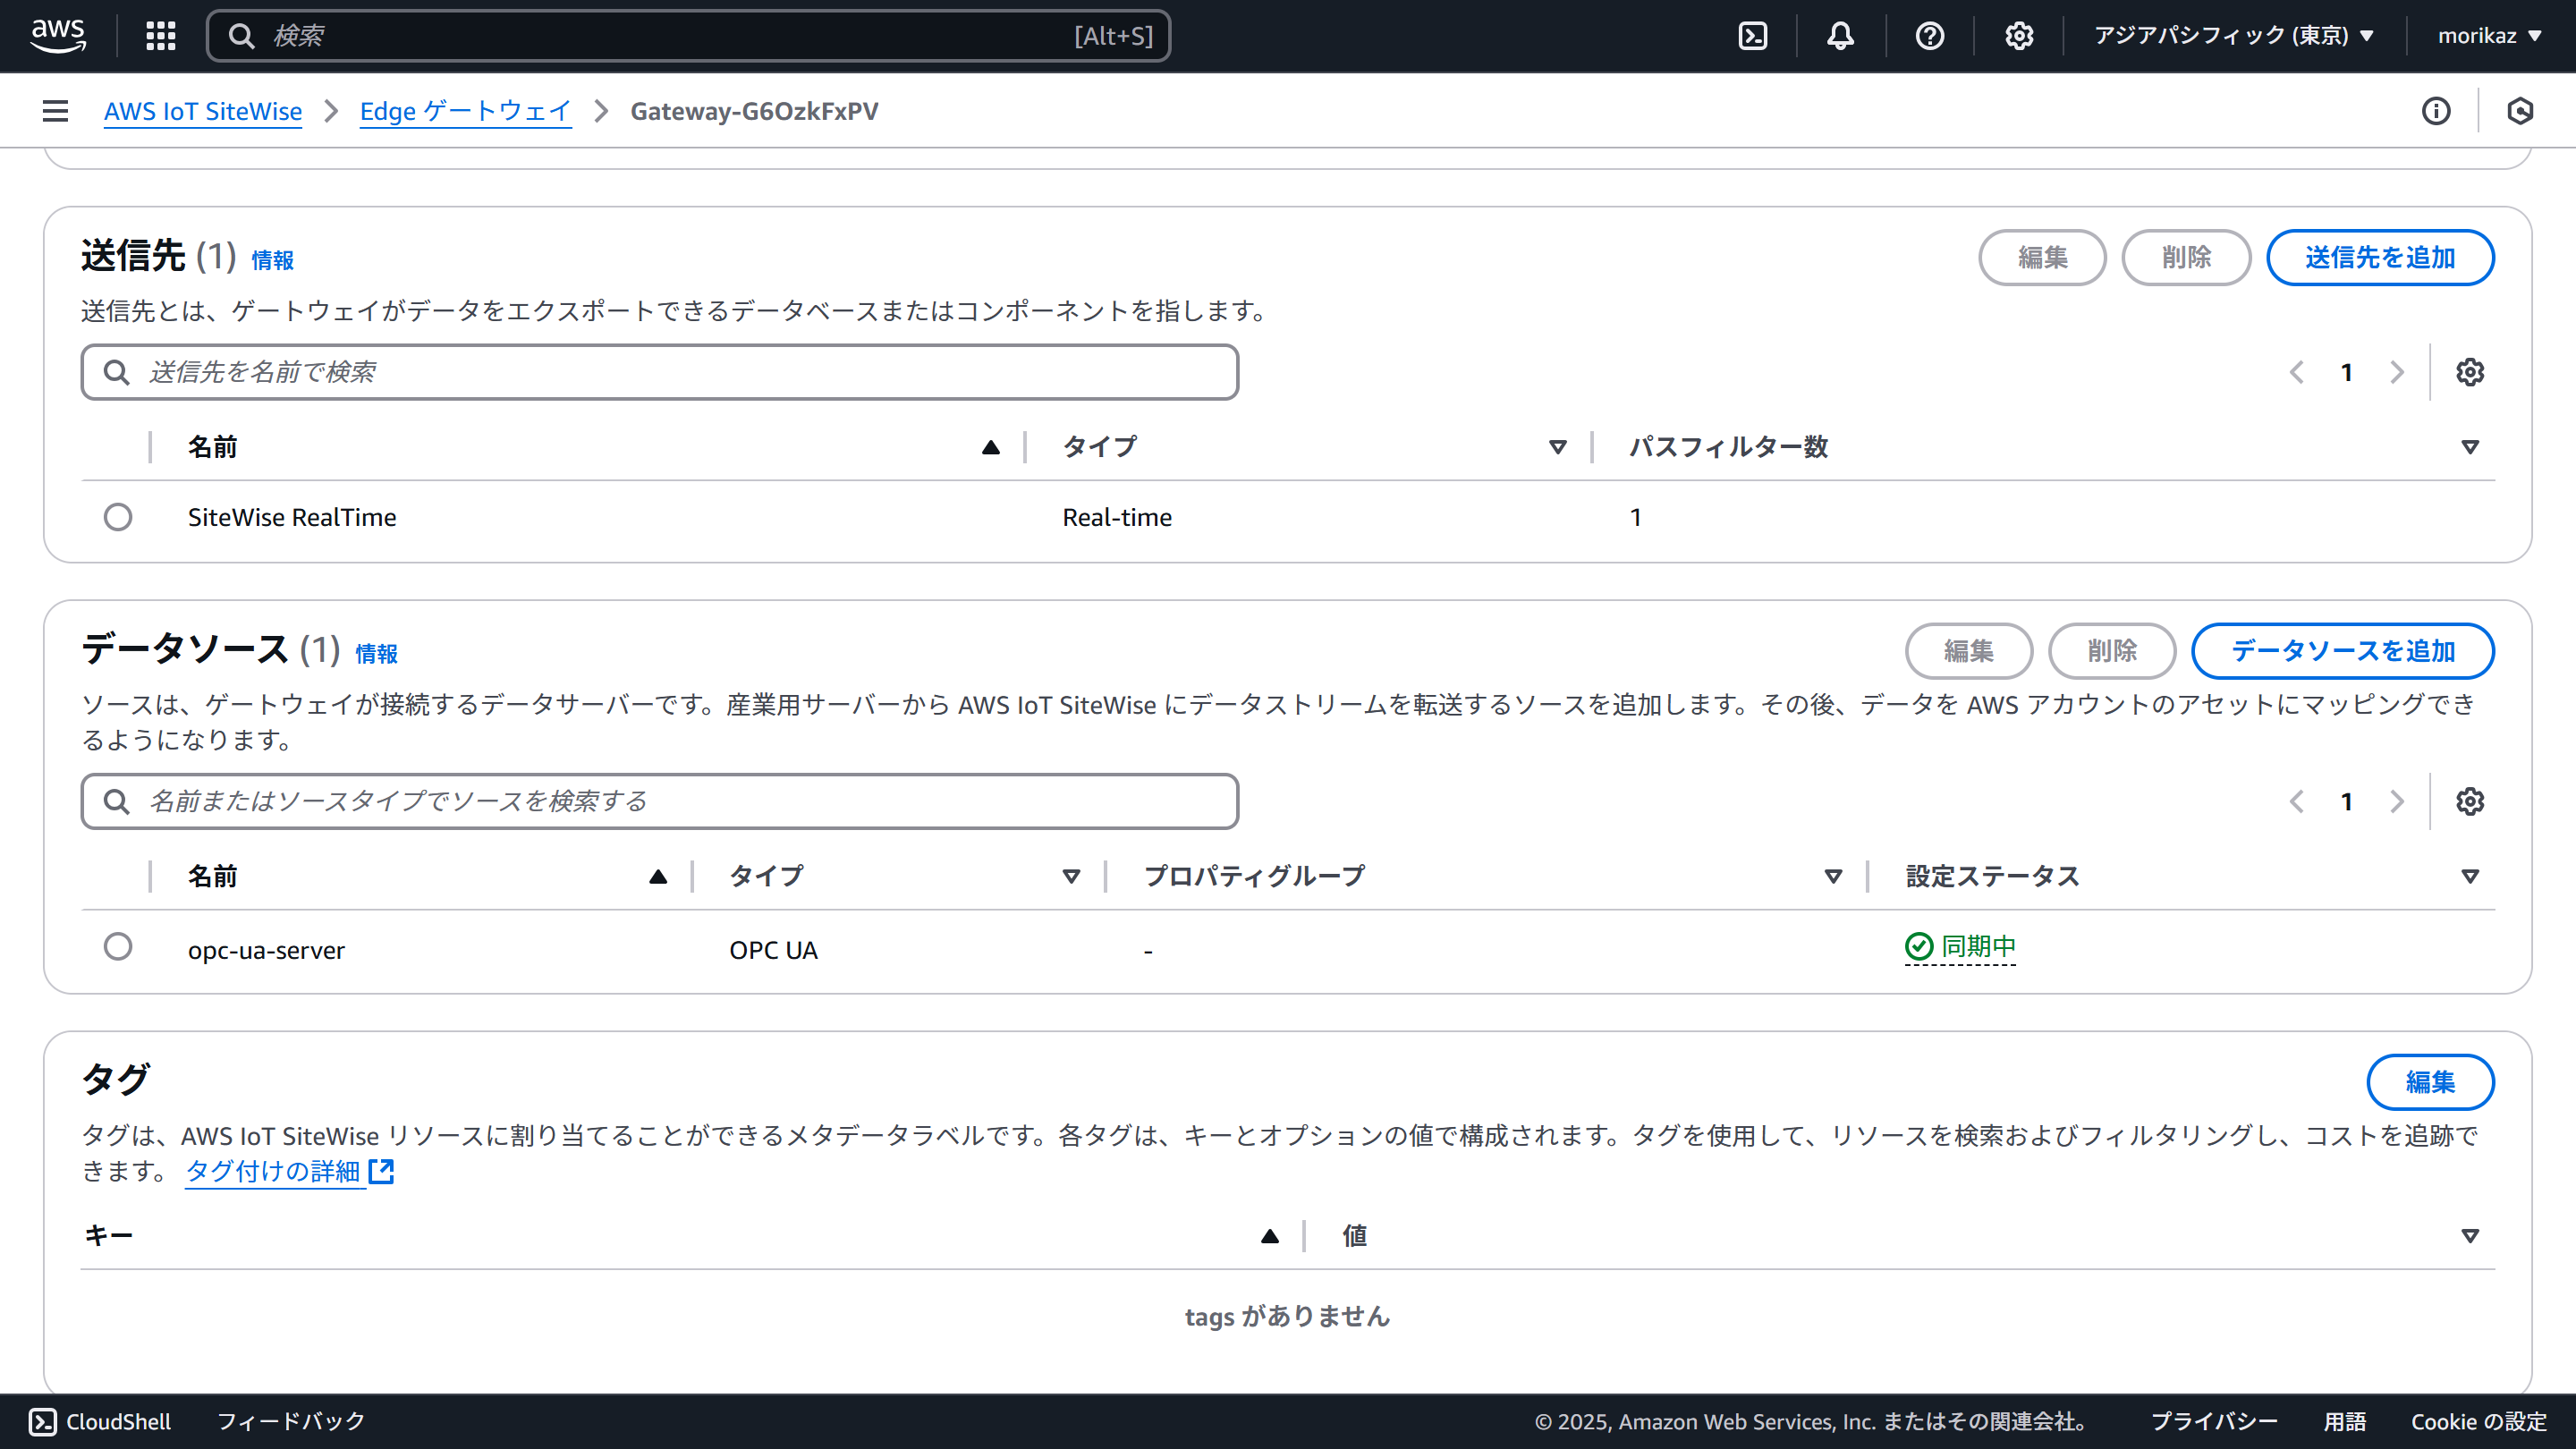This screenshot has height=1449, width=2576.
Task: Open Cookie の設定 footer link
Action: (2478, 1421)
